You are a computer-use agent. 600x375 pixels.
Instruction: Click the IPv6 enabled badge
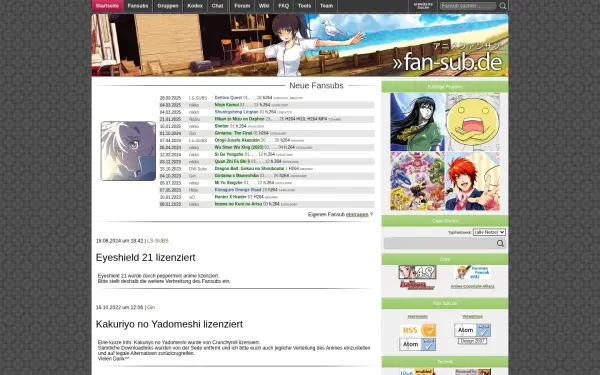tap(417, 372)
